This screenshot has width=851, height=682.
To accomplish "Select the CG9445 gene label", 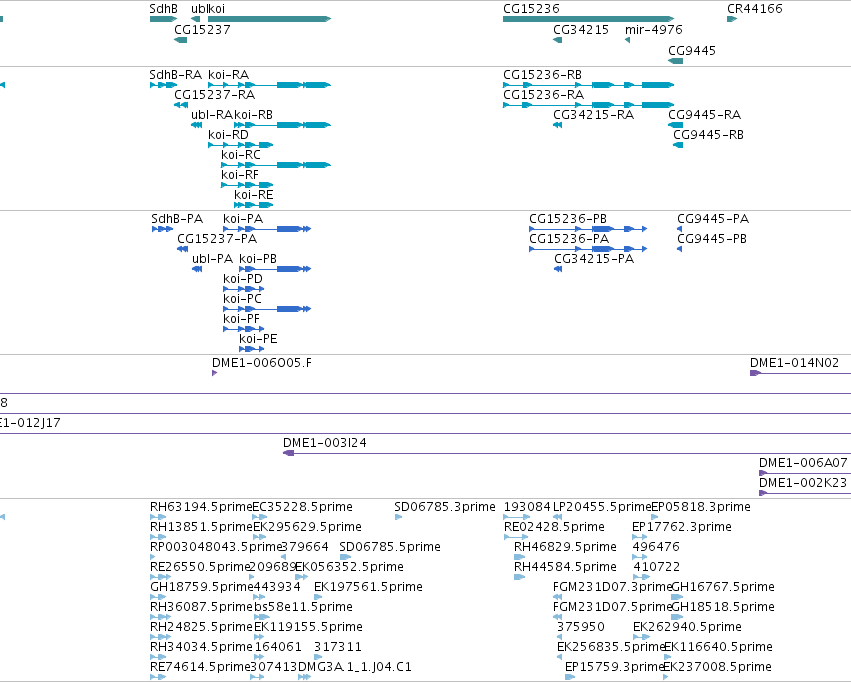I will pos(692,50).
